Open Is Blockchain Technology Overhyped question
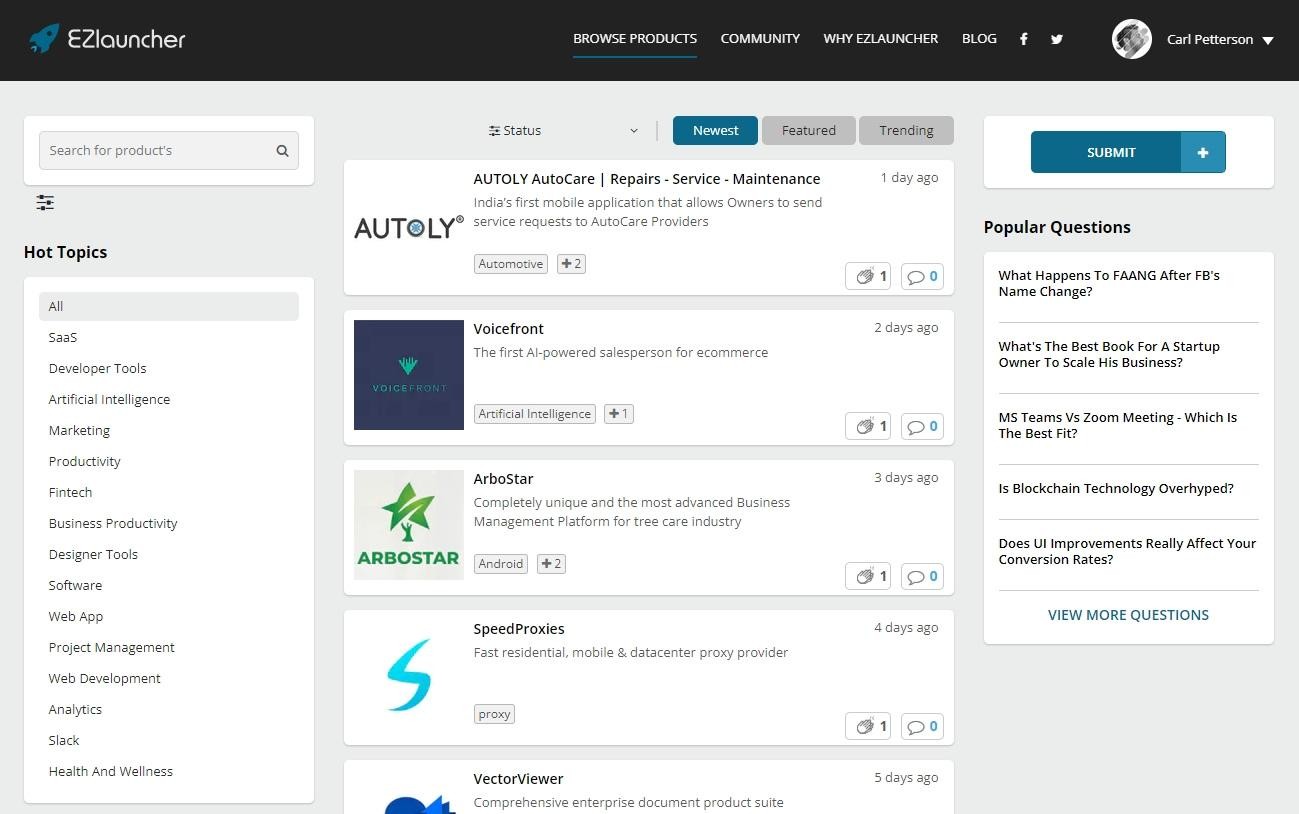 [x=1116, y=489]
